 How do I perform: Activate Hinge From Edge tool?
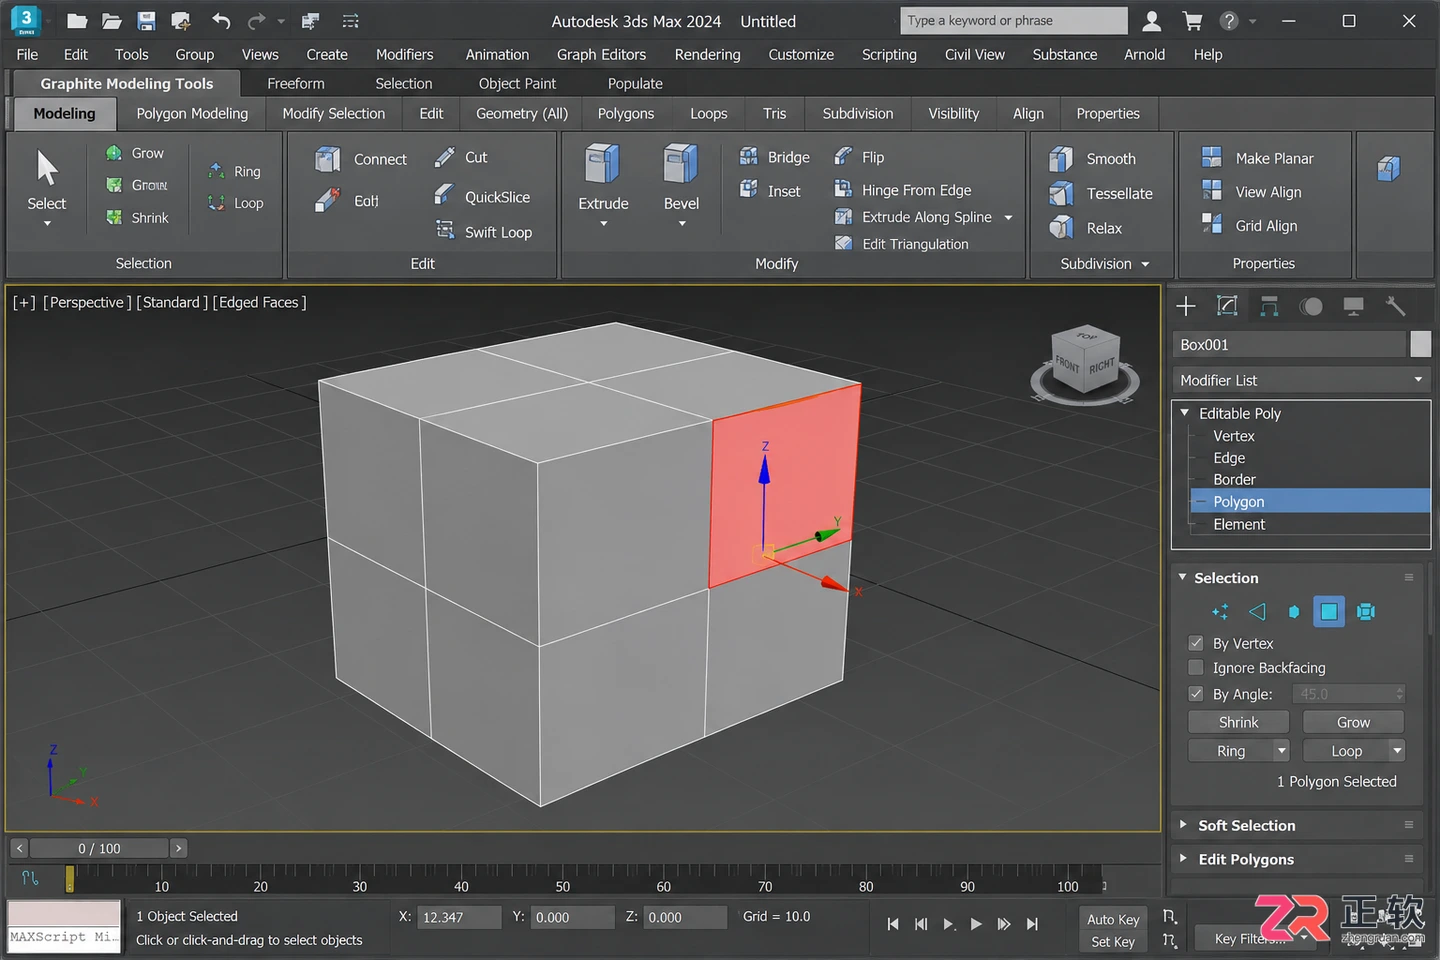tap(902, 190)
